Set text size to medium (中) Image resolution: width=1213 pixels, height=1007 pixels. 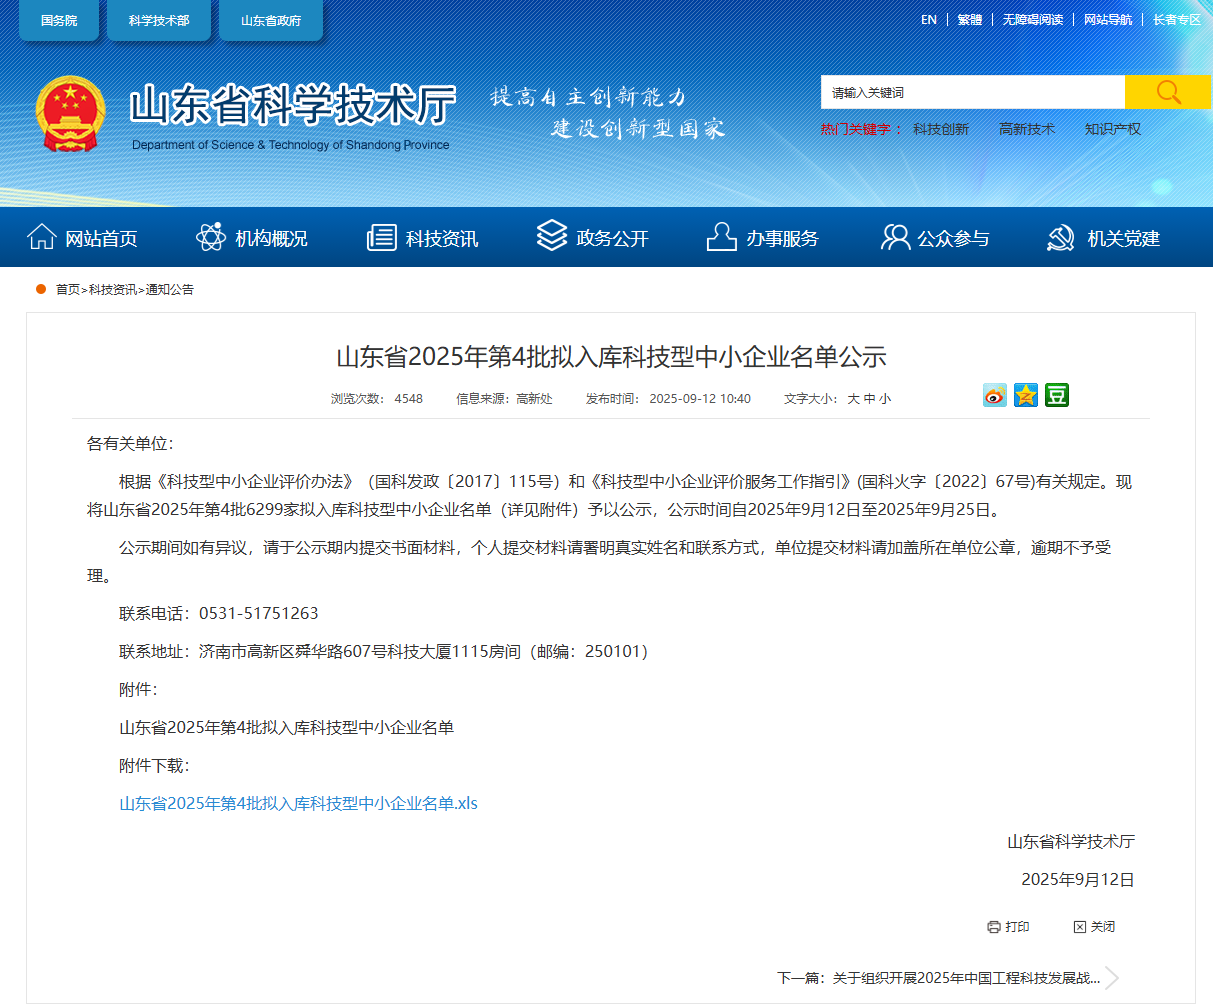(869, 399)
